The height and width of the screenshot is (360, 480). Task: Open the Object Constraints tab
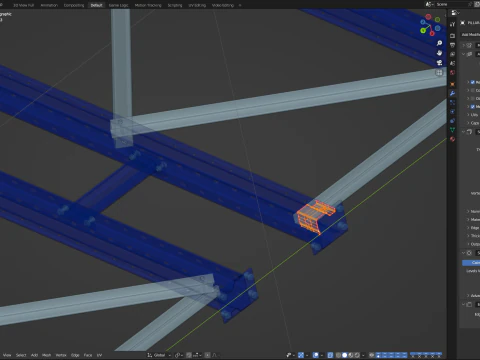point(452,121)
